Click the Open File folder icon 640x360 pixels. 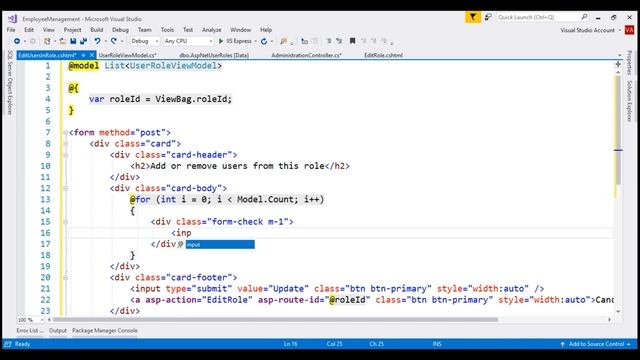coord(62,41)
